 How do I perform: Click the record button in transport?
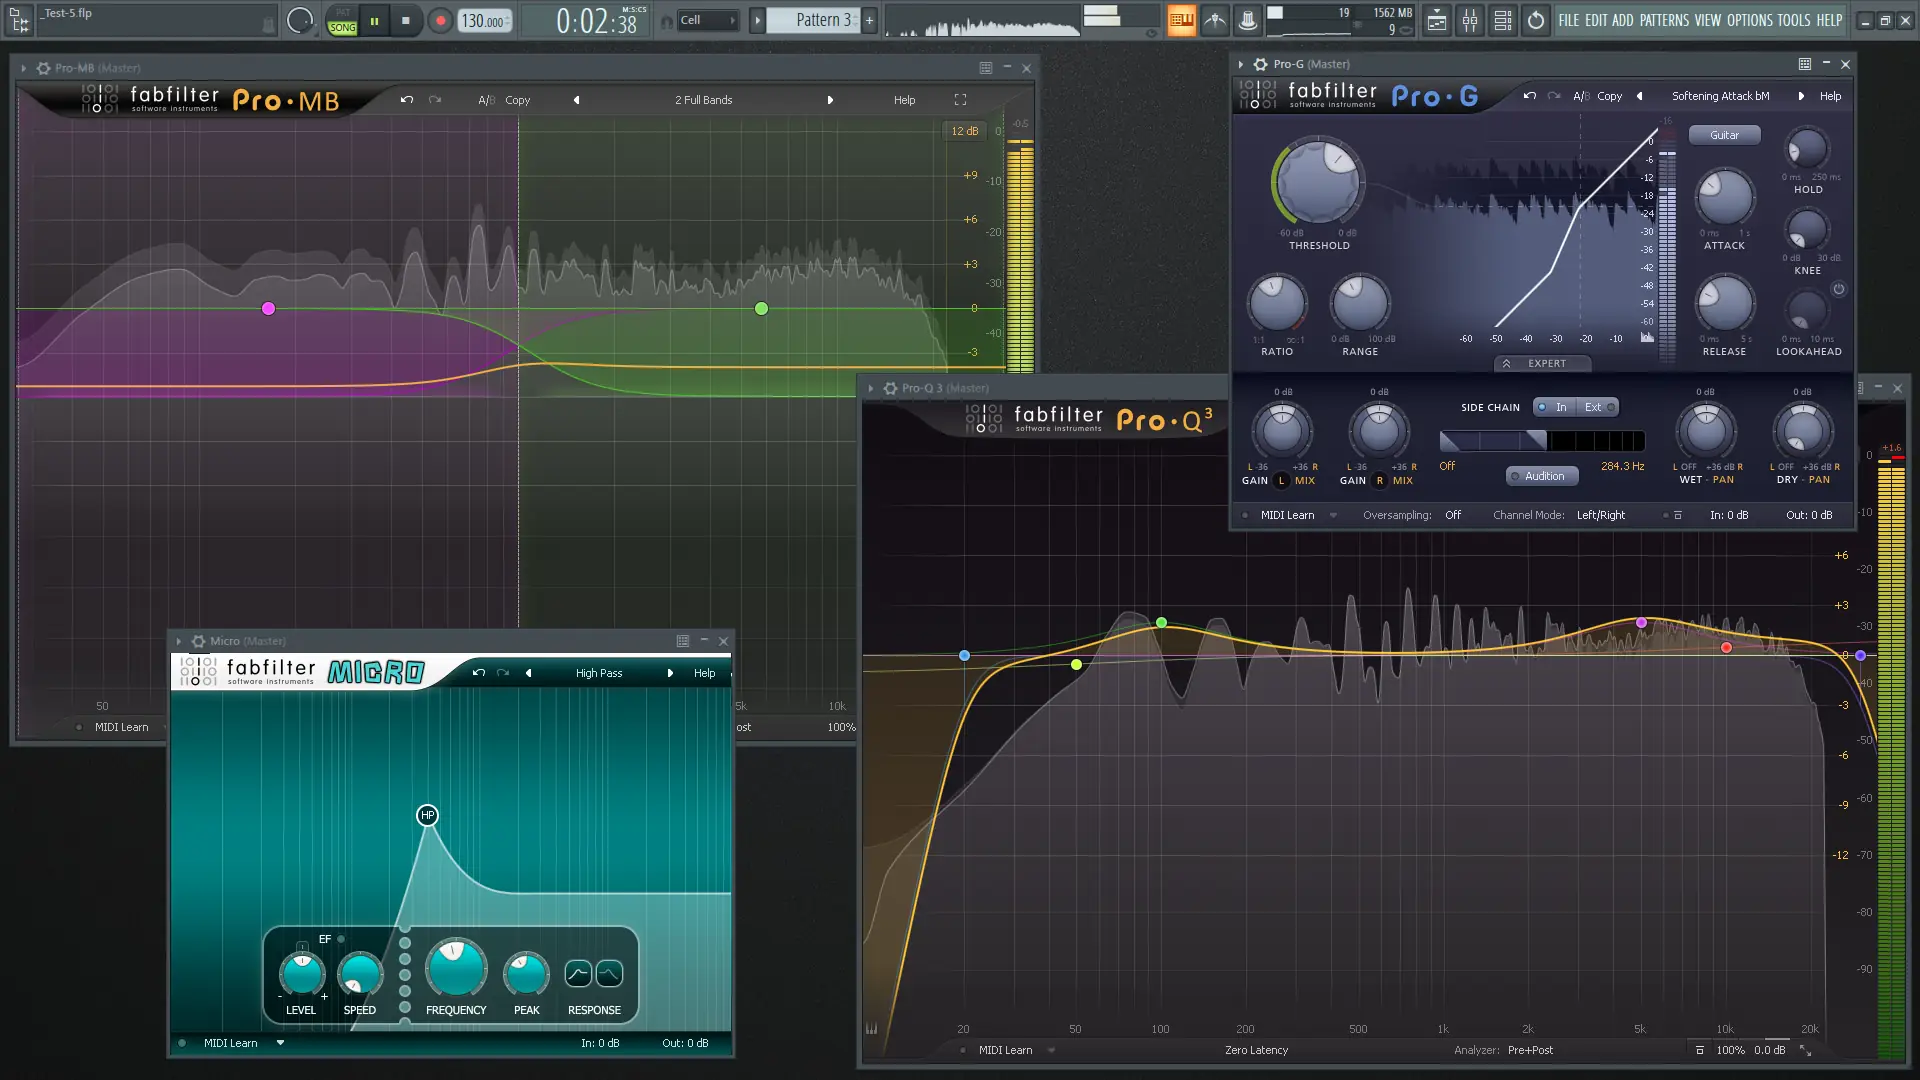point(440,20)
